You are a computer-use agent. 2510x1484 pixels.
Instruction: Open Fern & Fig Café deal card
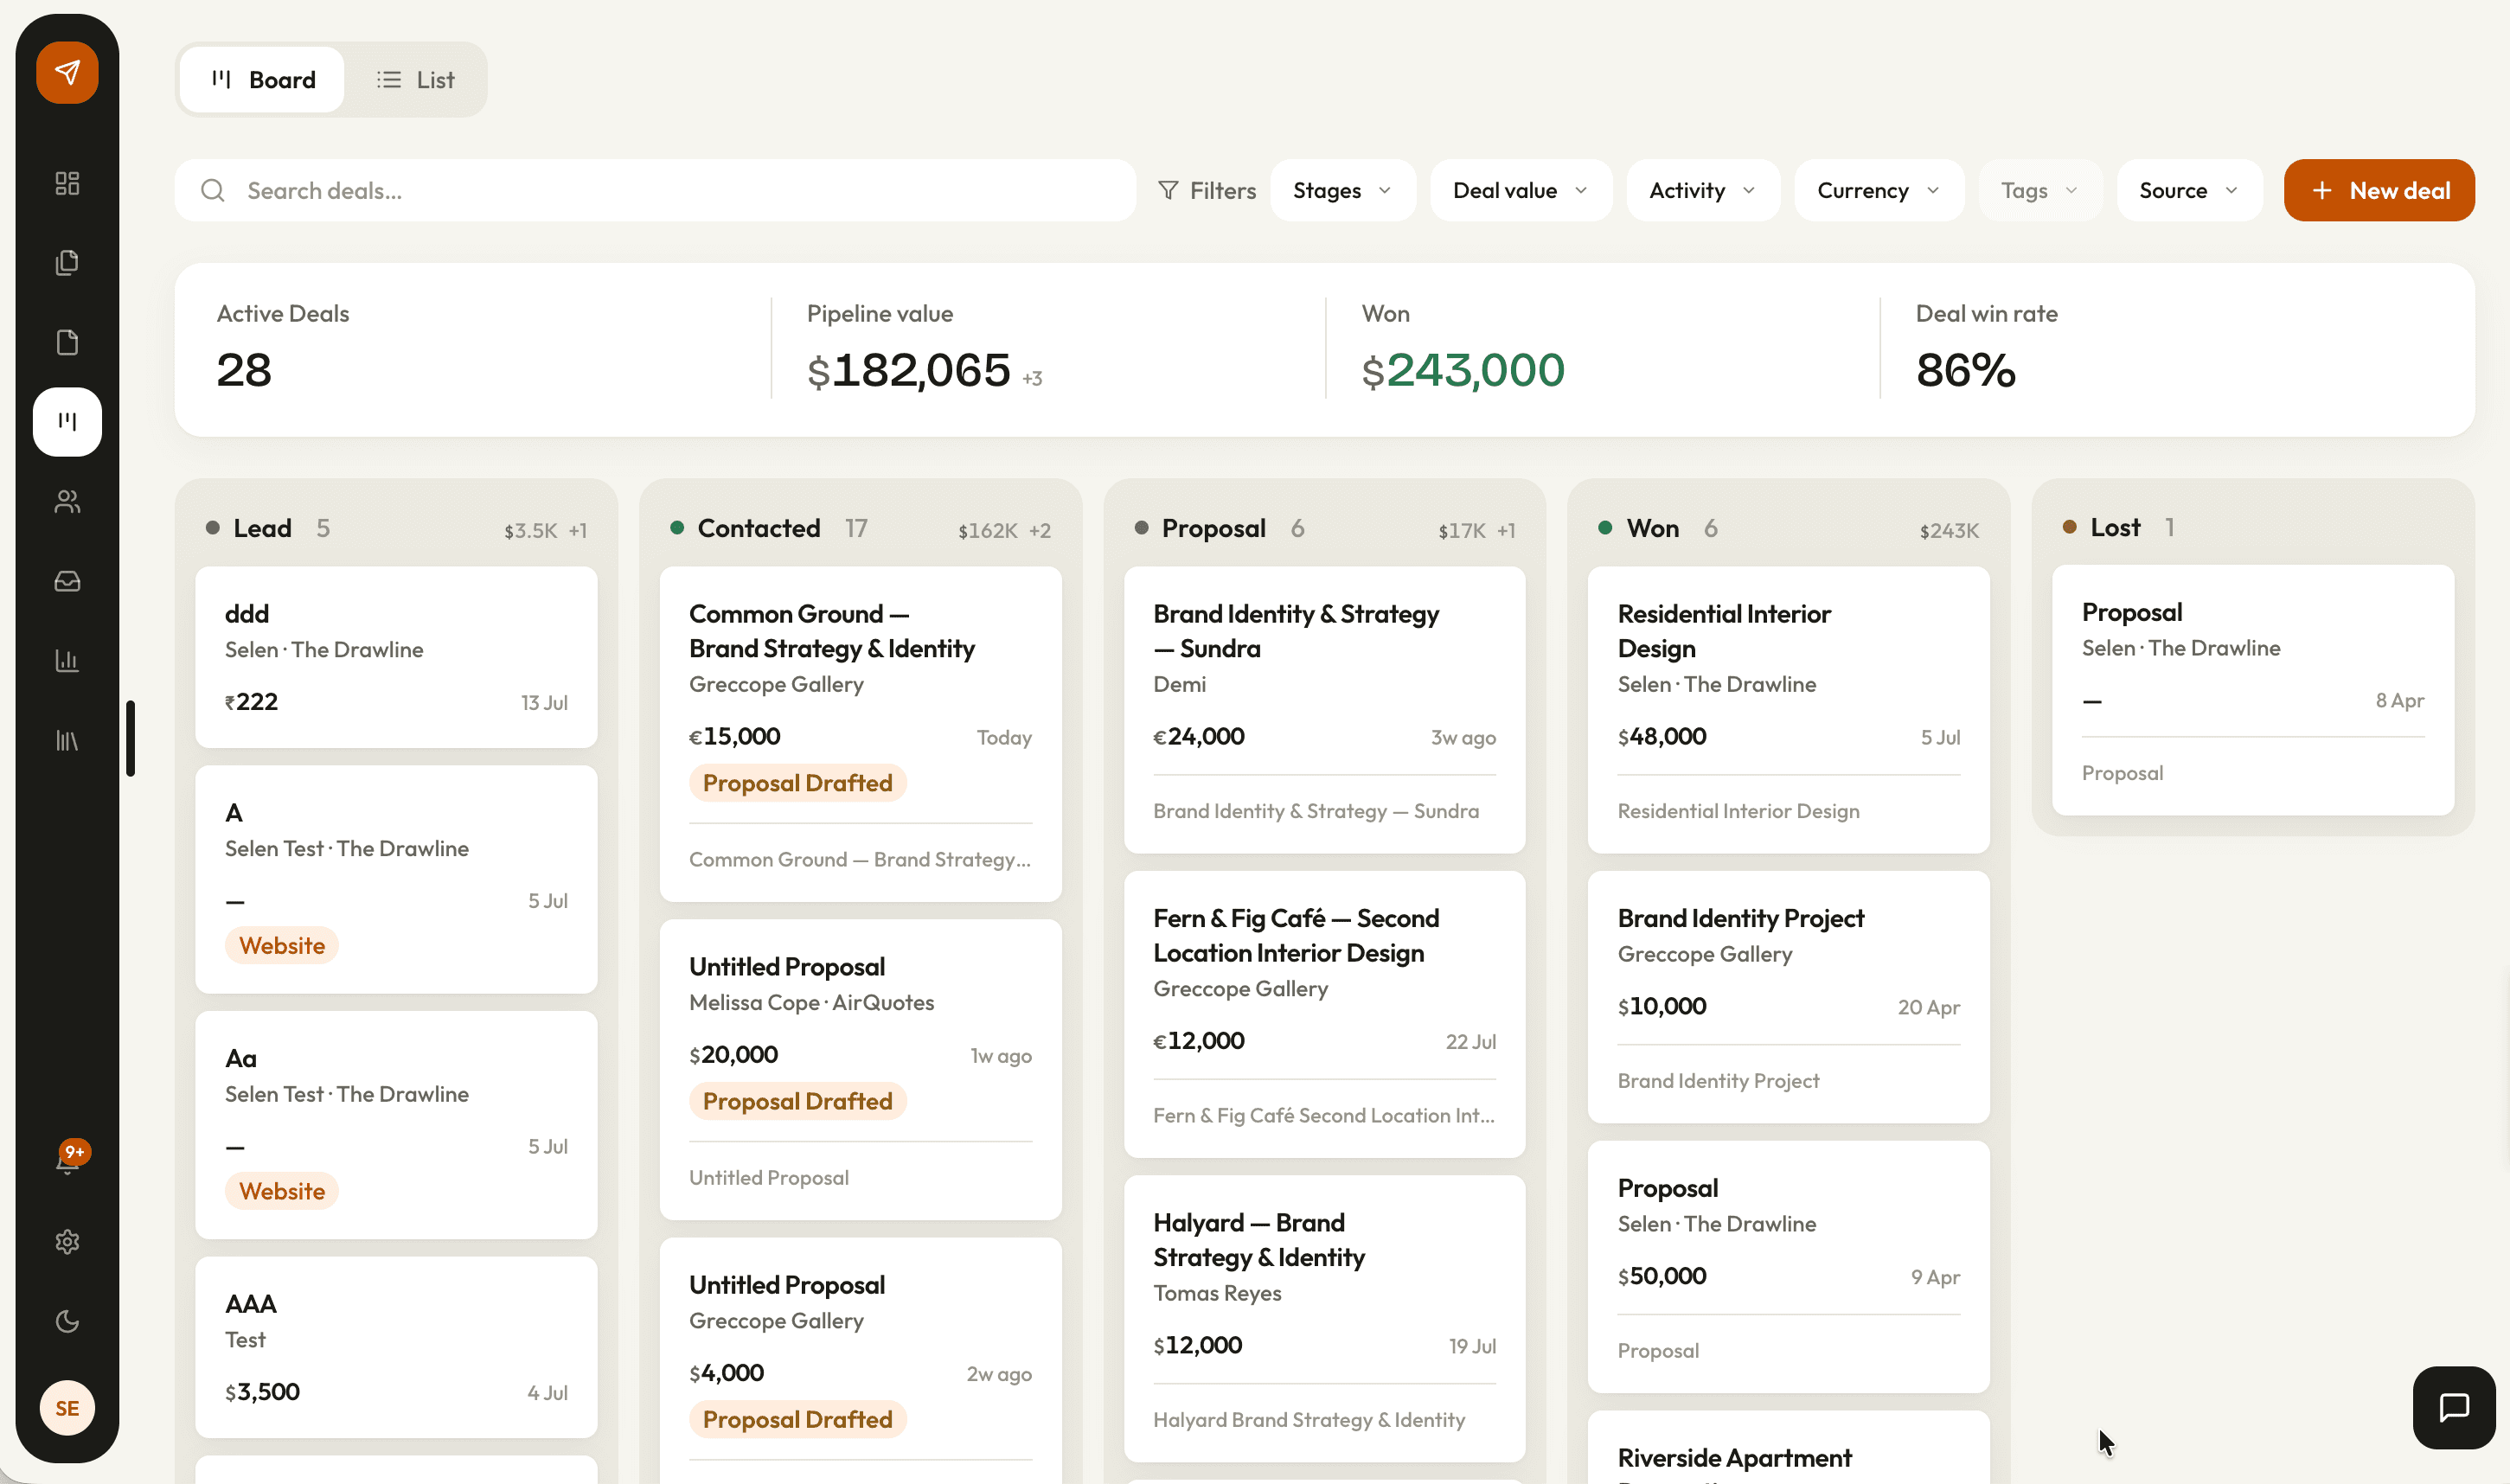click(1324, 1014)
